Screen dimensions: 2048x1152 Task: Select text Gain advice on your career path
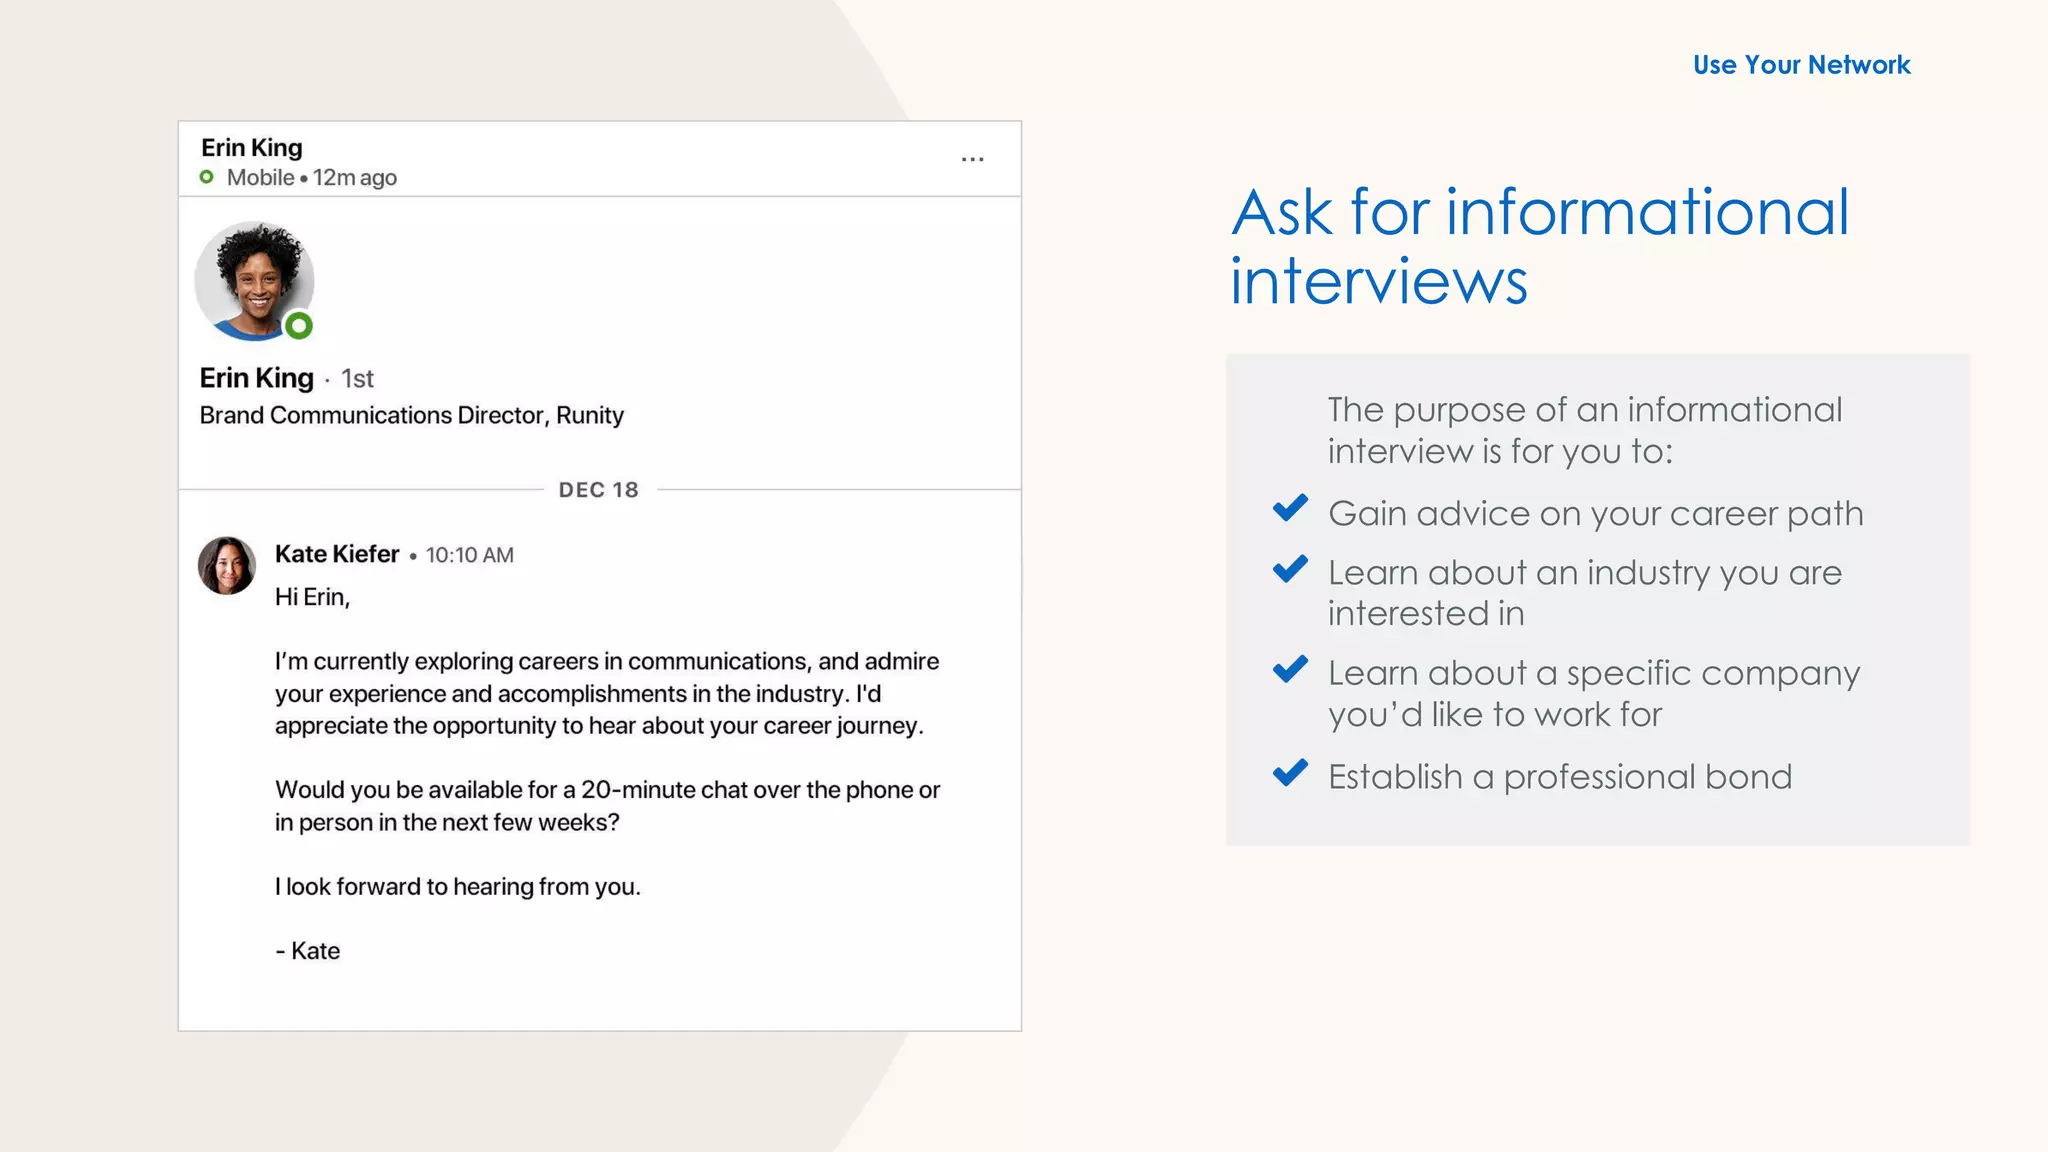pyautogui.click(x=1596, y=514)
